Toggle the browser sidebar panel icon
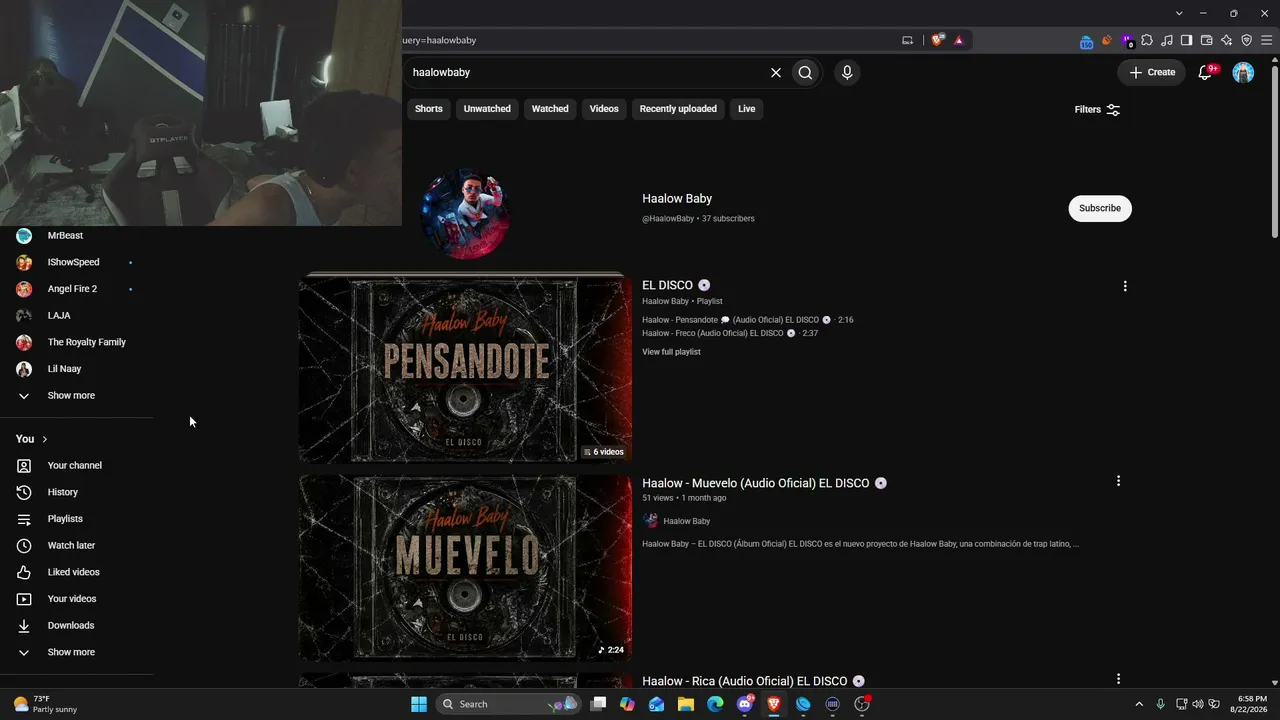This screenshot has height=720, width=1280. [x=1187, y=40]
